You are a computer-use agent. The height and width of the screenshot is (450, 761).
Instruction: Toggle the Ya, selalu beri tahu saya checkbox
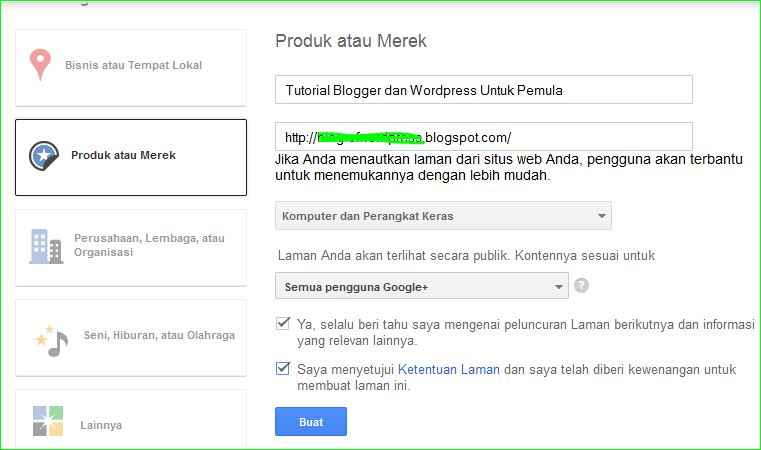283,323
